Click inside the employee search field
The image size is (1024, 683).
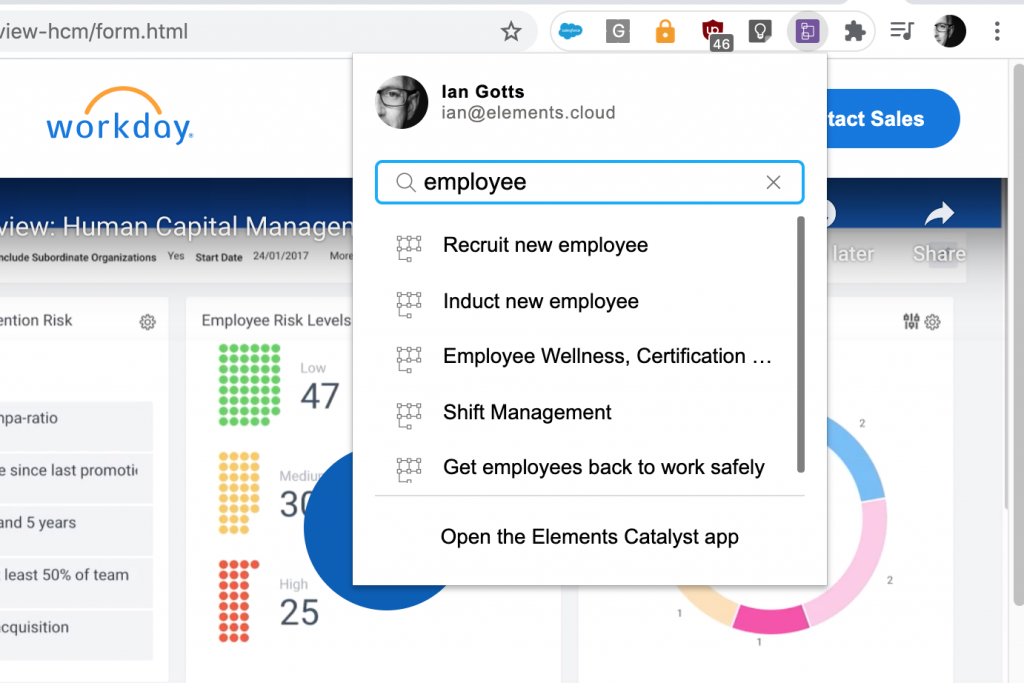[580, 182]
